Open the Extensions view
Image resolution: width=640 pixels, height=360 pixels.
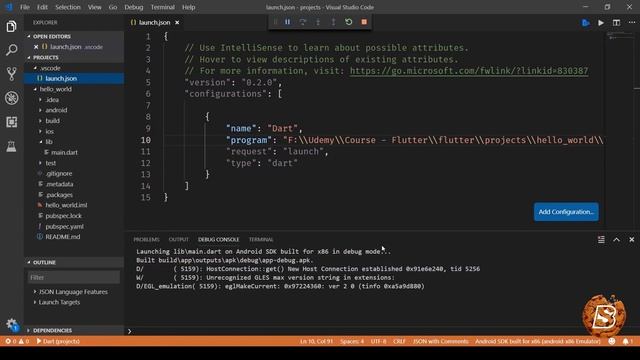click(11, 122)
